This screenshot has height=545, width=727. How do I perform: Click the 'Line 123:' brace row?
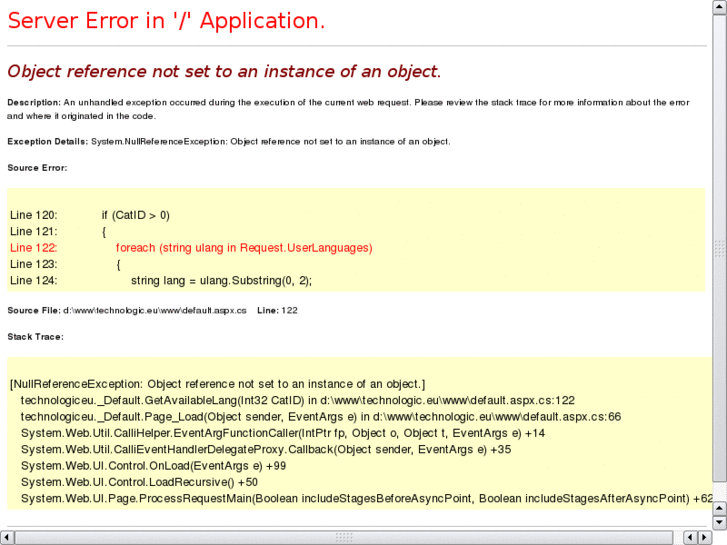click(x=65, y=264)
